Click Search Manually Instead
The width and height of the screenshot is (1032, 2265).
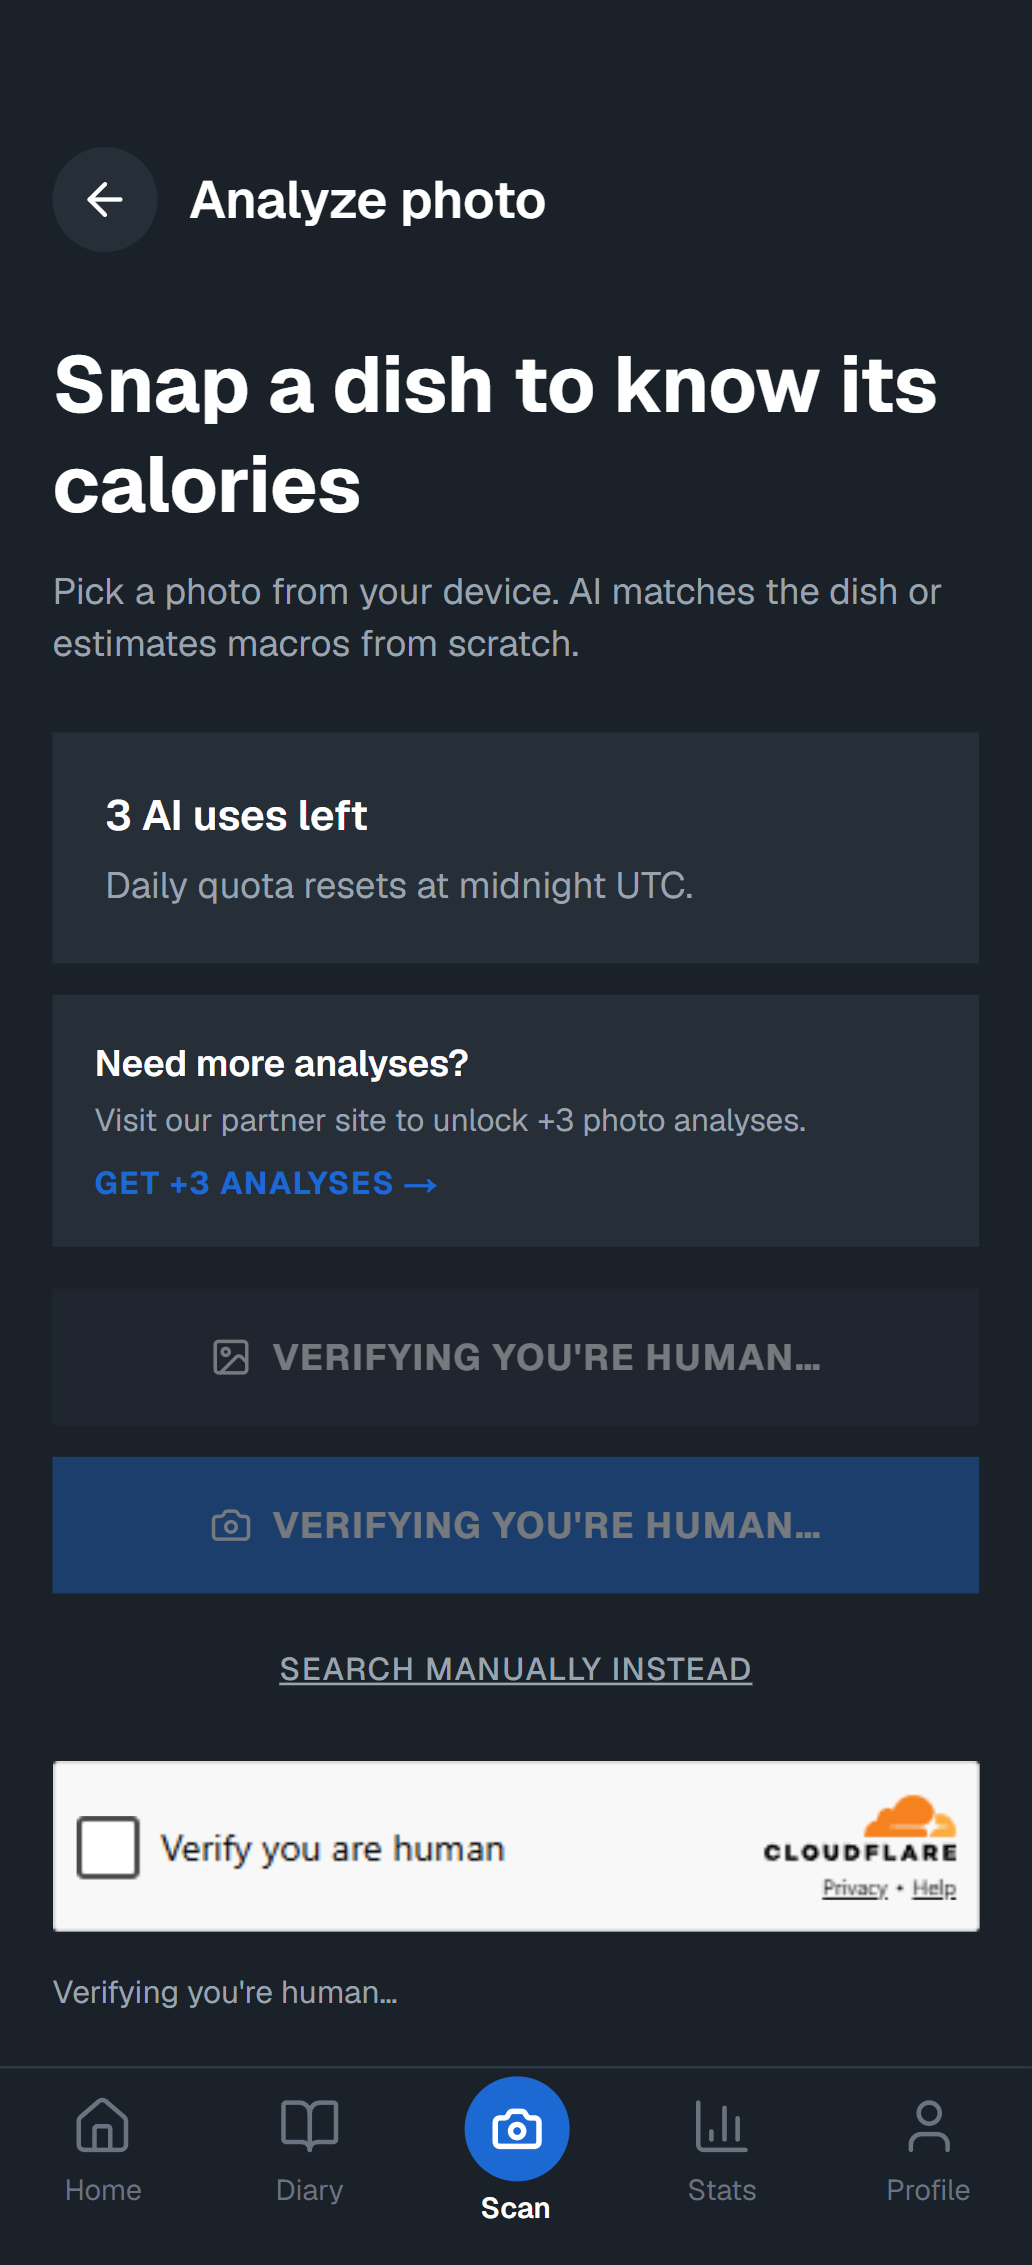(516, 1669)
